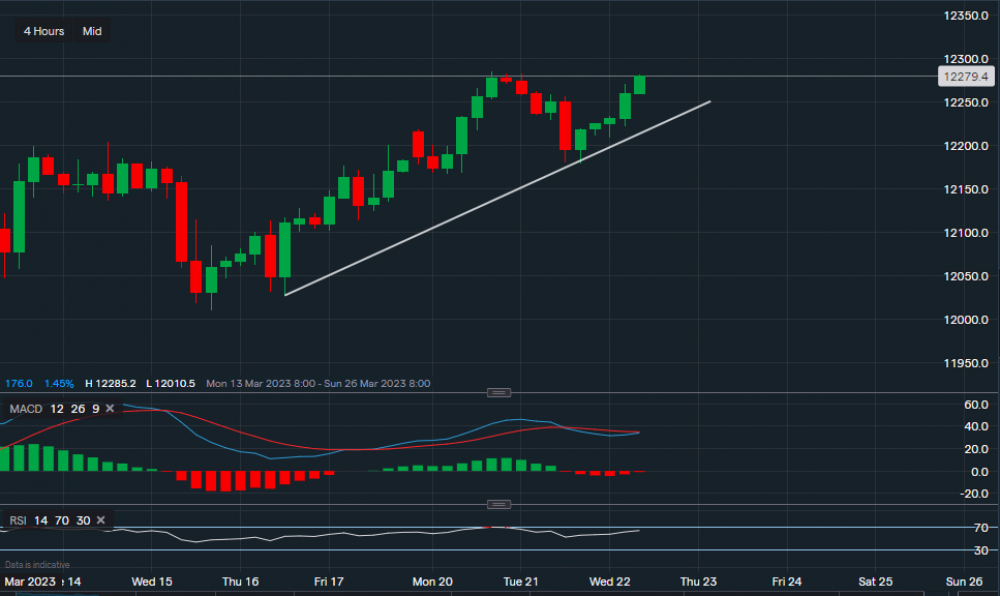Viewport: 1000px width, 596px height.
Task: Click the current price label 12279.4
Action: (x=965, y=76)
